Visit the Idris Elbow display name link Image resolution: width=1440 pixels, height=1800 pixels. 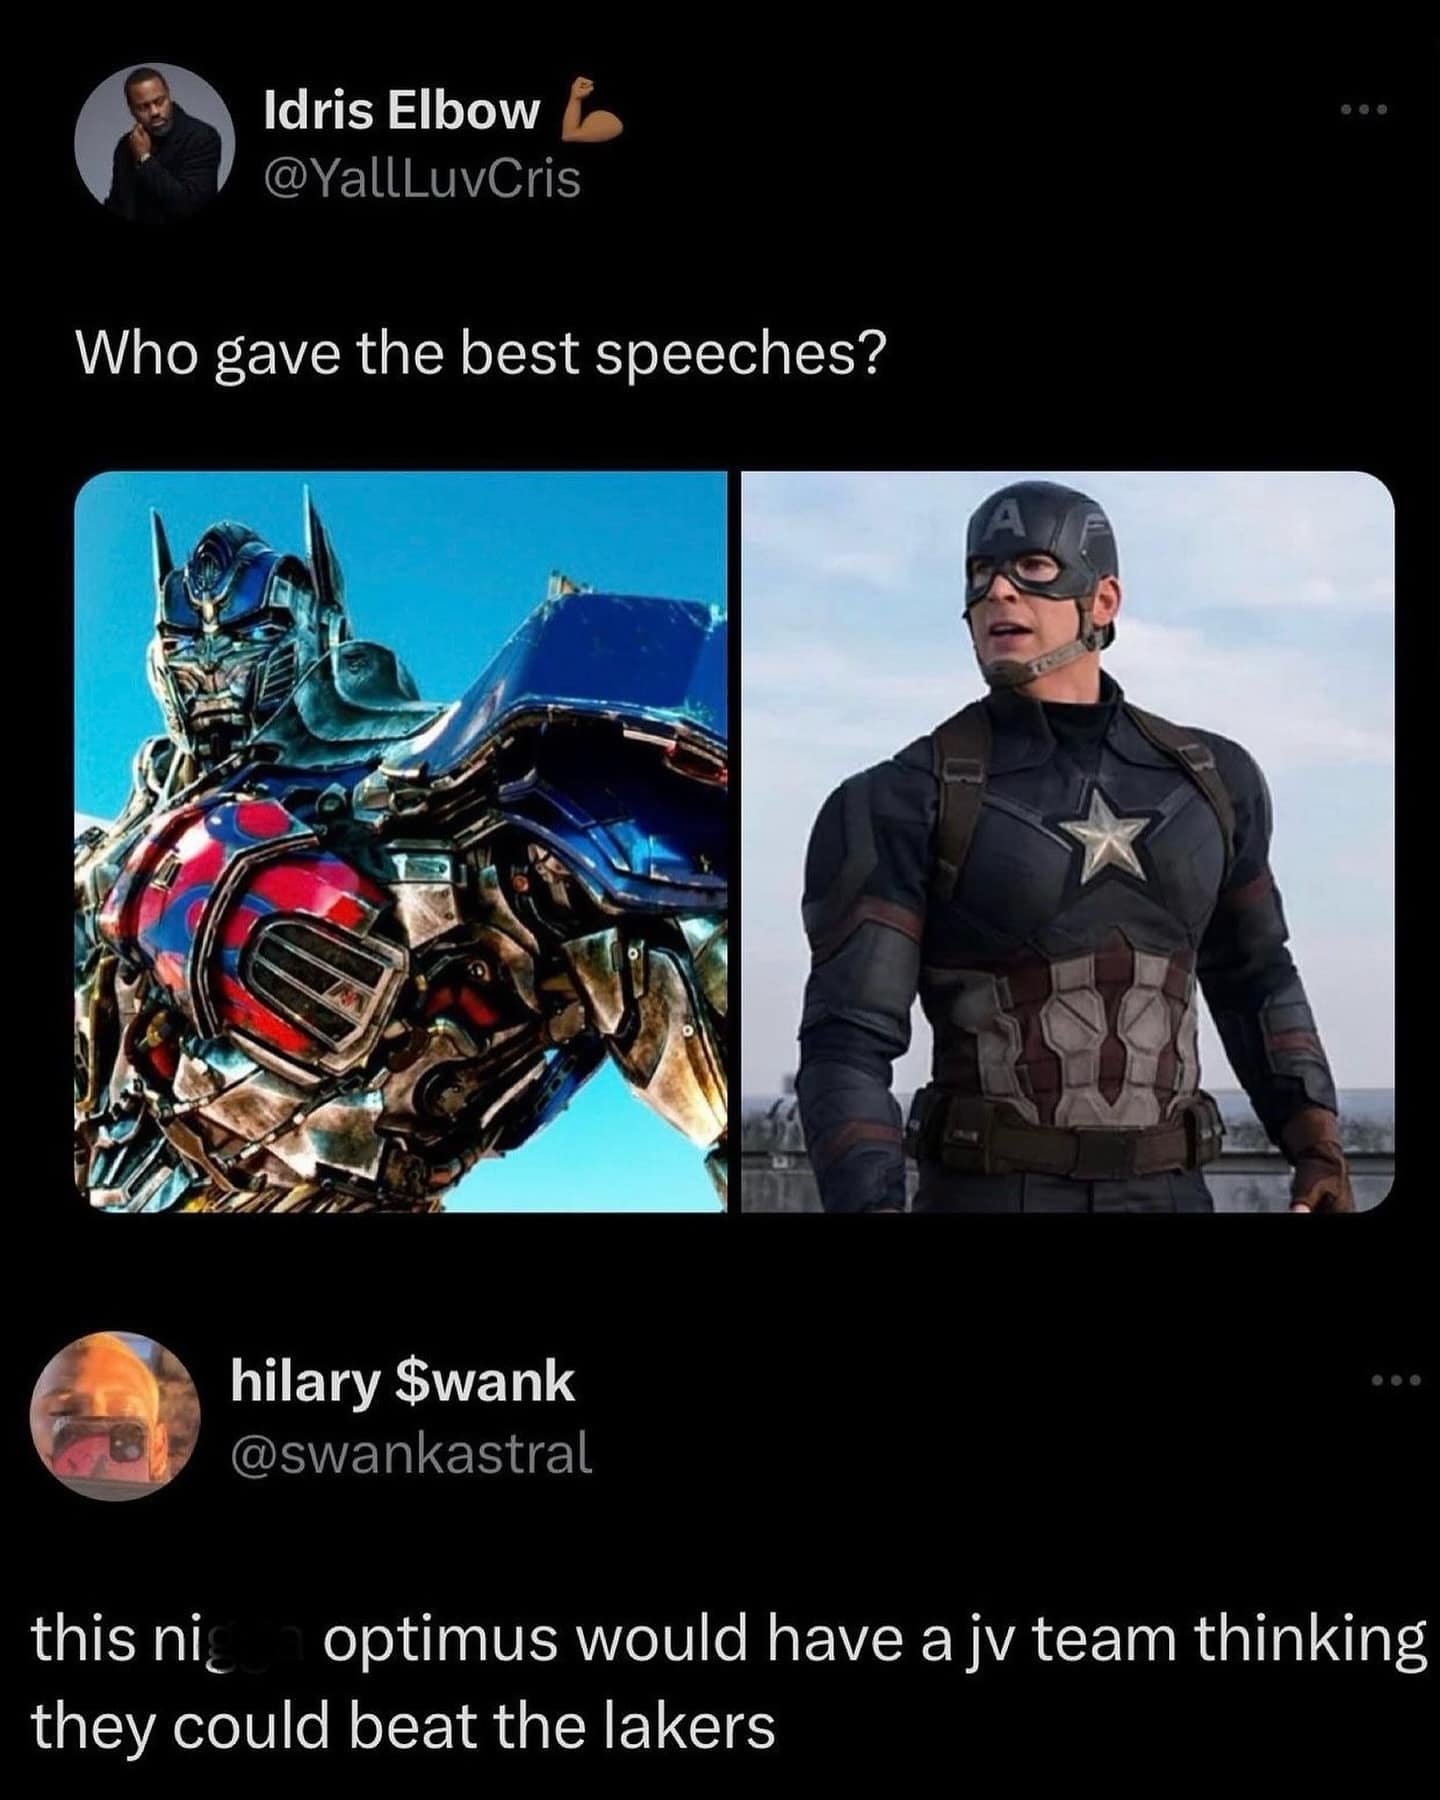tap(402, 110)
